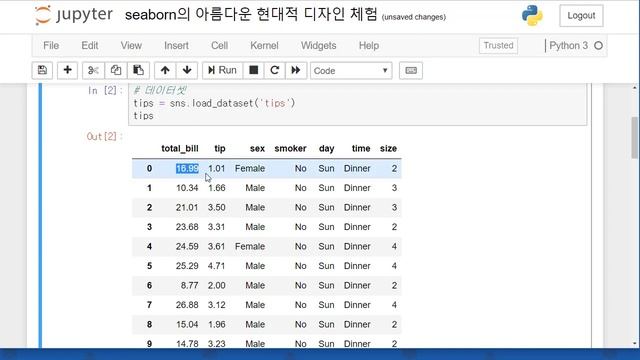Image resolution: width=640 pixels, height=360 pixels.
Task: Move the selected cell down
Action: (x=187, y=70)
